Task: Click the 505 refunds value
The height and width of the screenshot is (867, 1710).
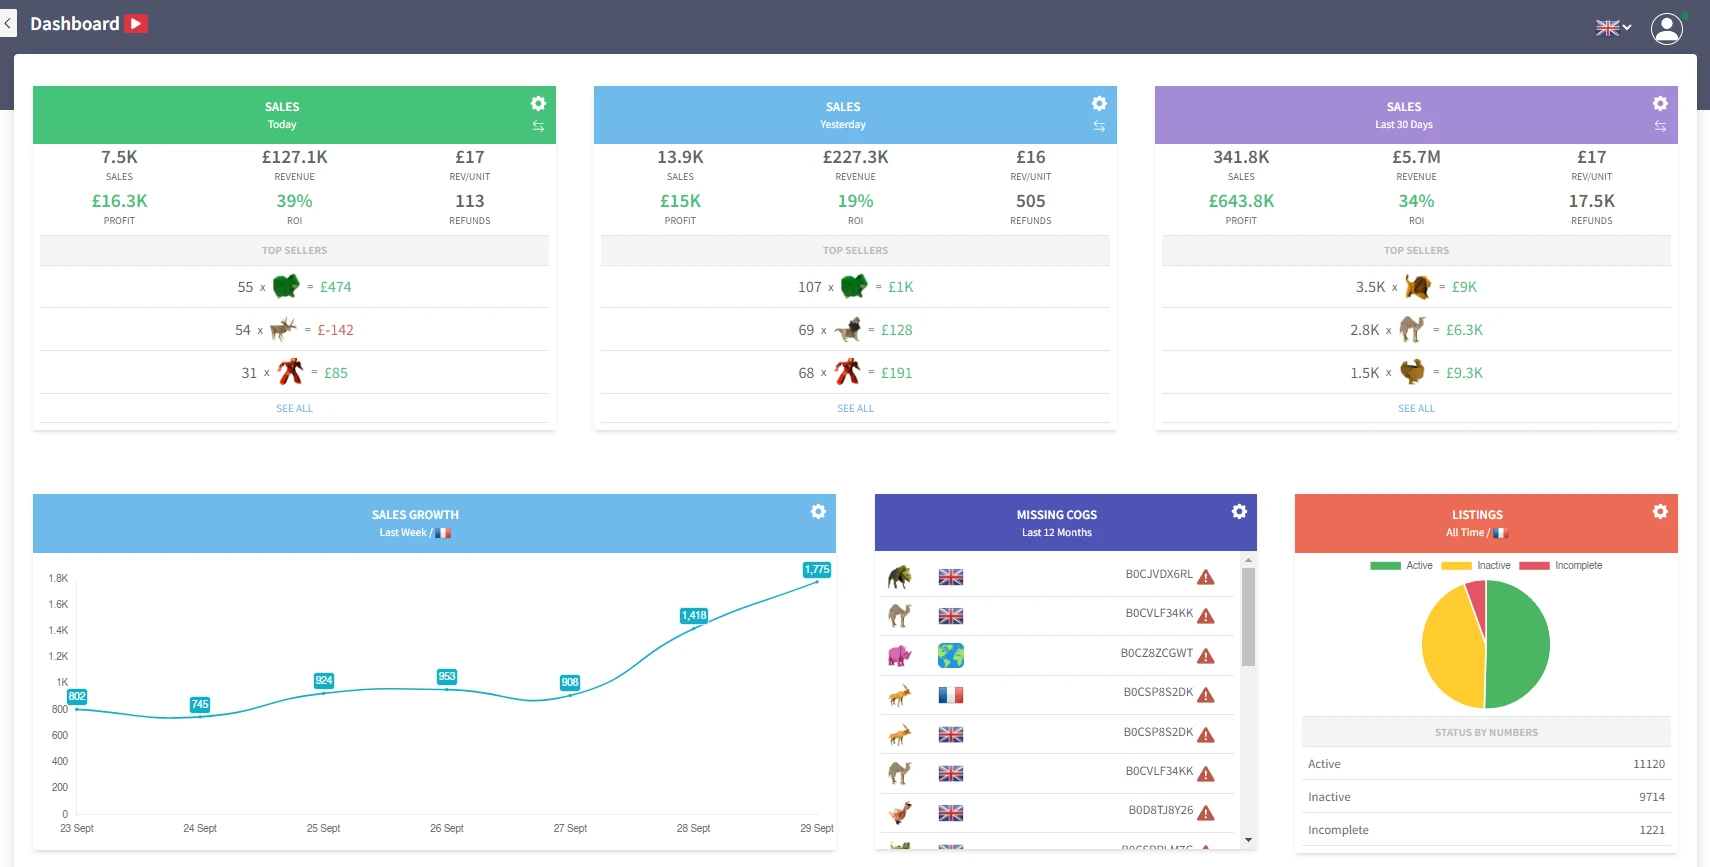Action: (x=1031, y=201)
